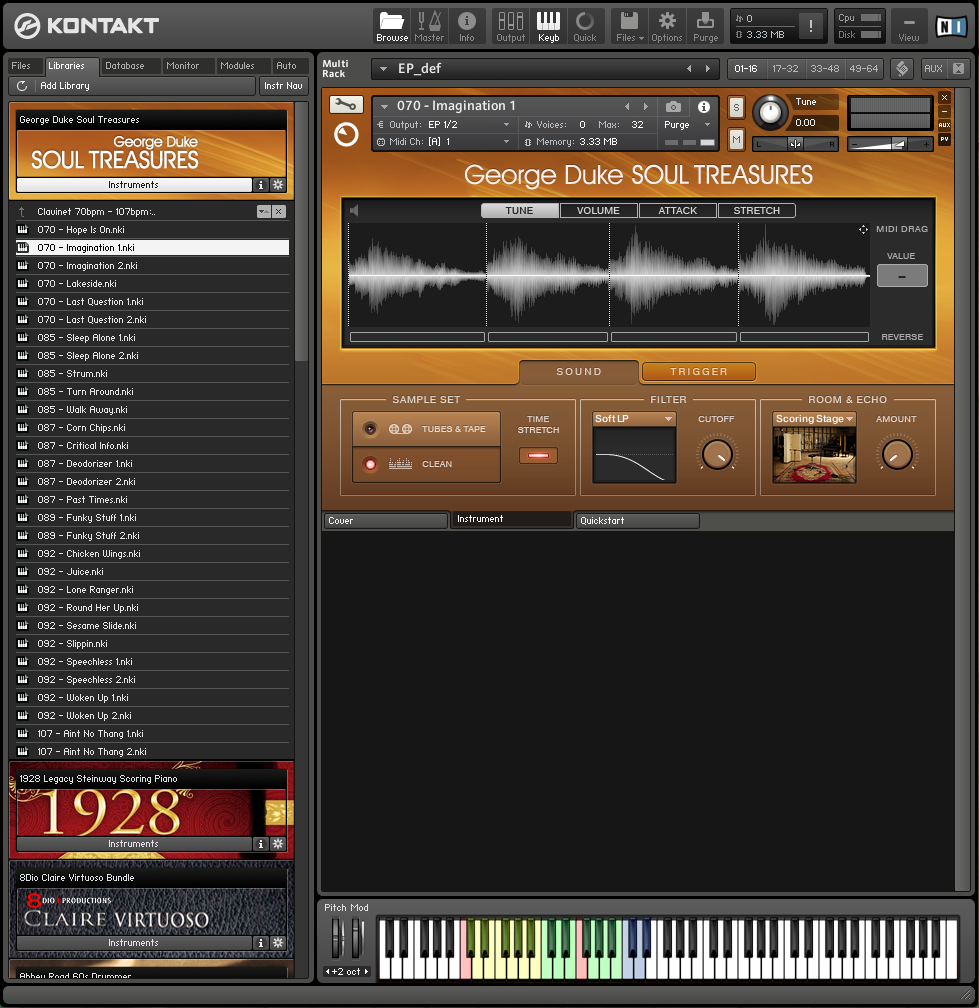Open the Scoring Stage room dropdown
Viewport: 979px width, 1008px height.
[x=814, y=418]
